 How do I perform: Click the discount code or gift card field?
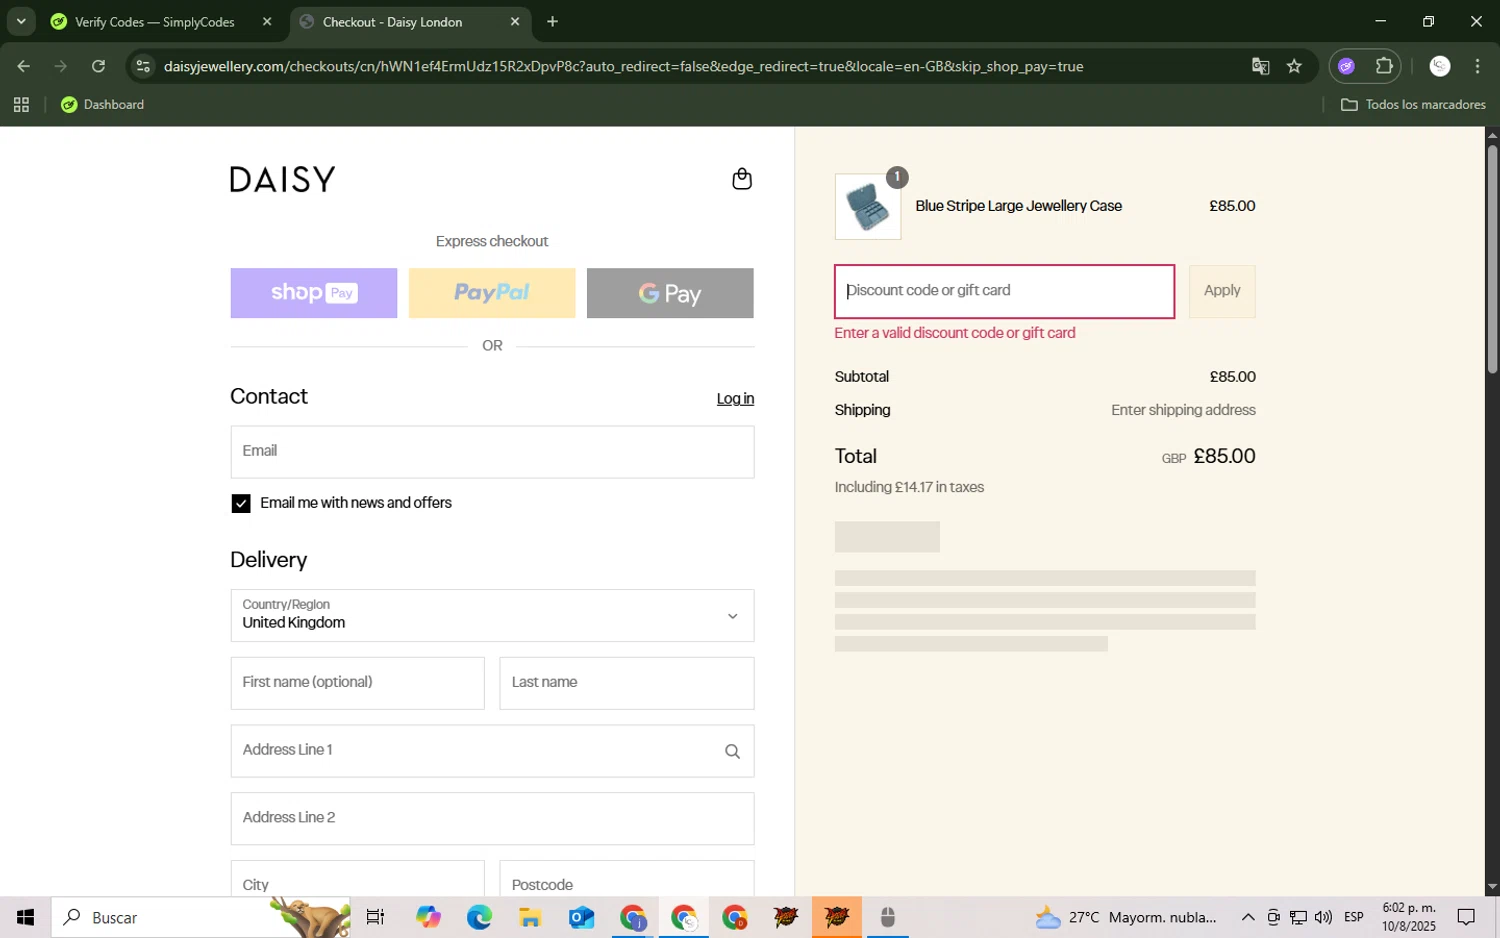coord(1004,291)
